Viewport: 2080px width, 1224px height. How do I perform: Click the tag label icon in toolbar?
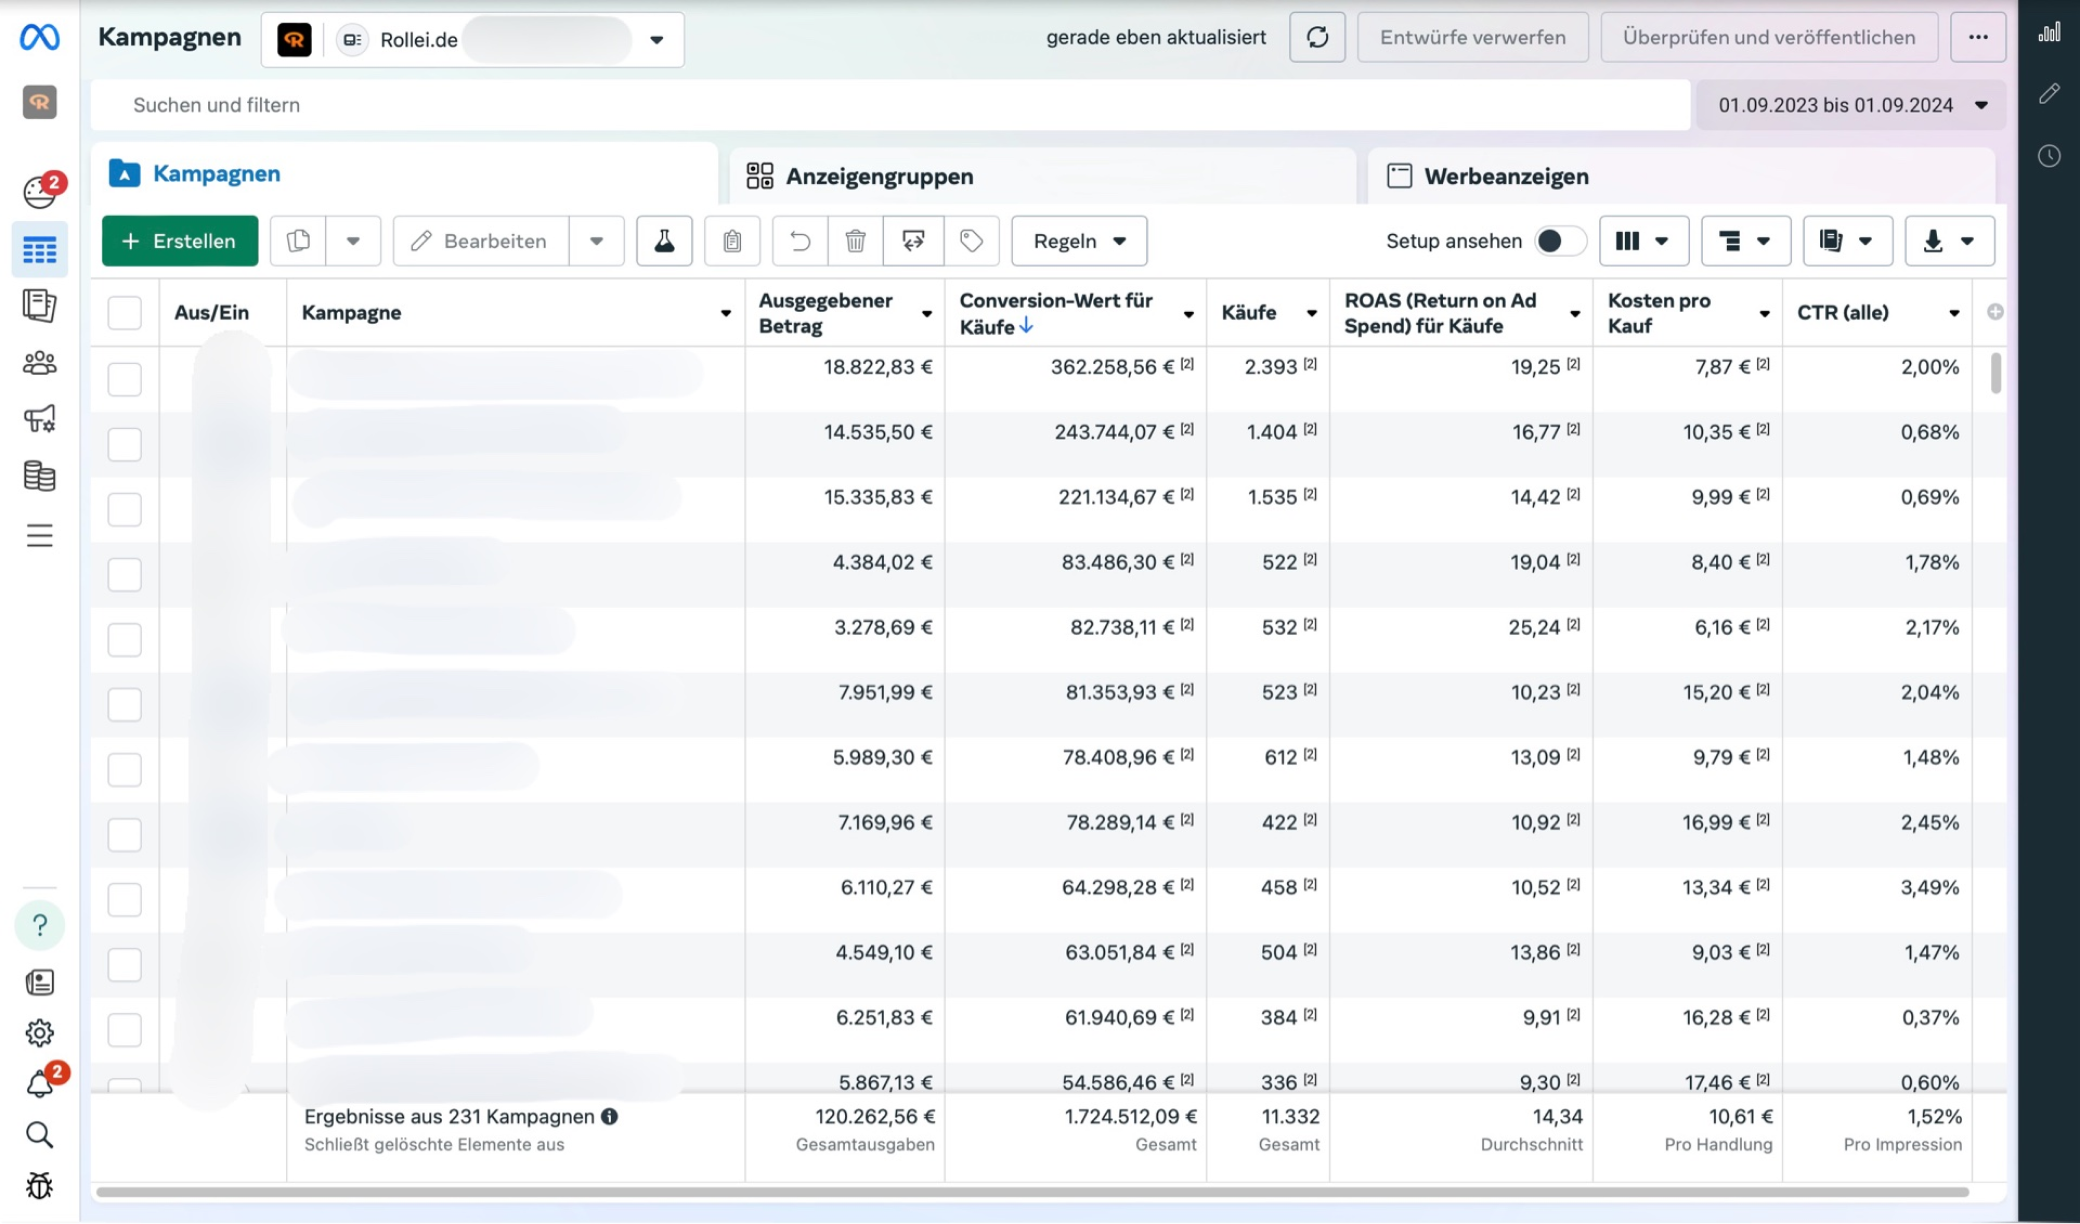pyautogui.click(x=971, y=241)
